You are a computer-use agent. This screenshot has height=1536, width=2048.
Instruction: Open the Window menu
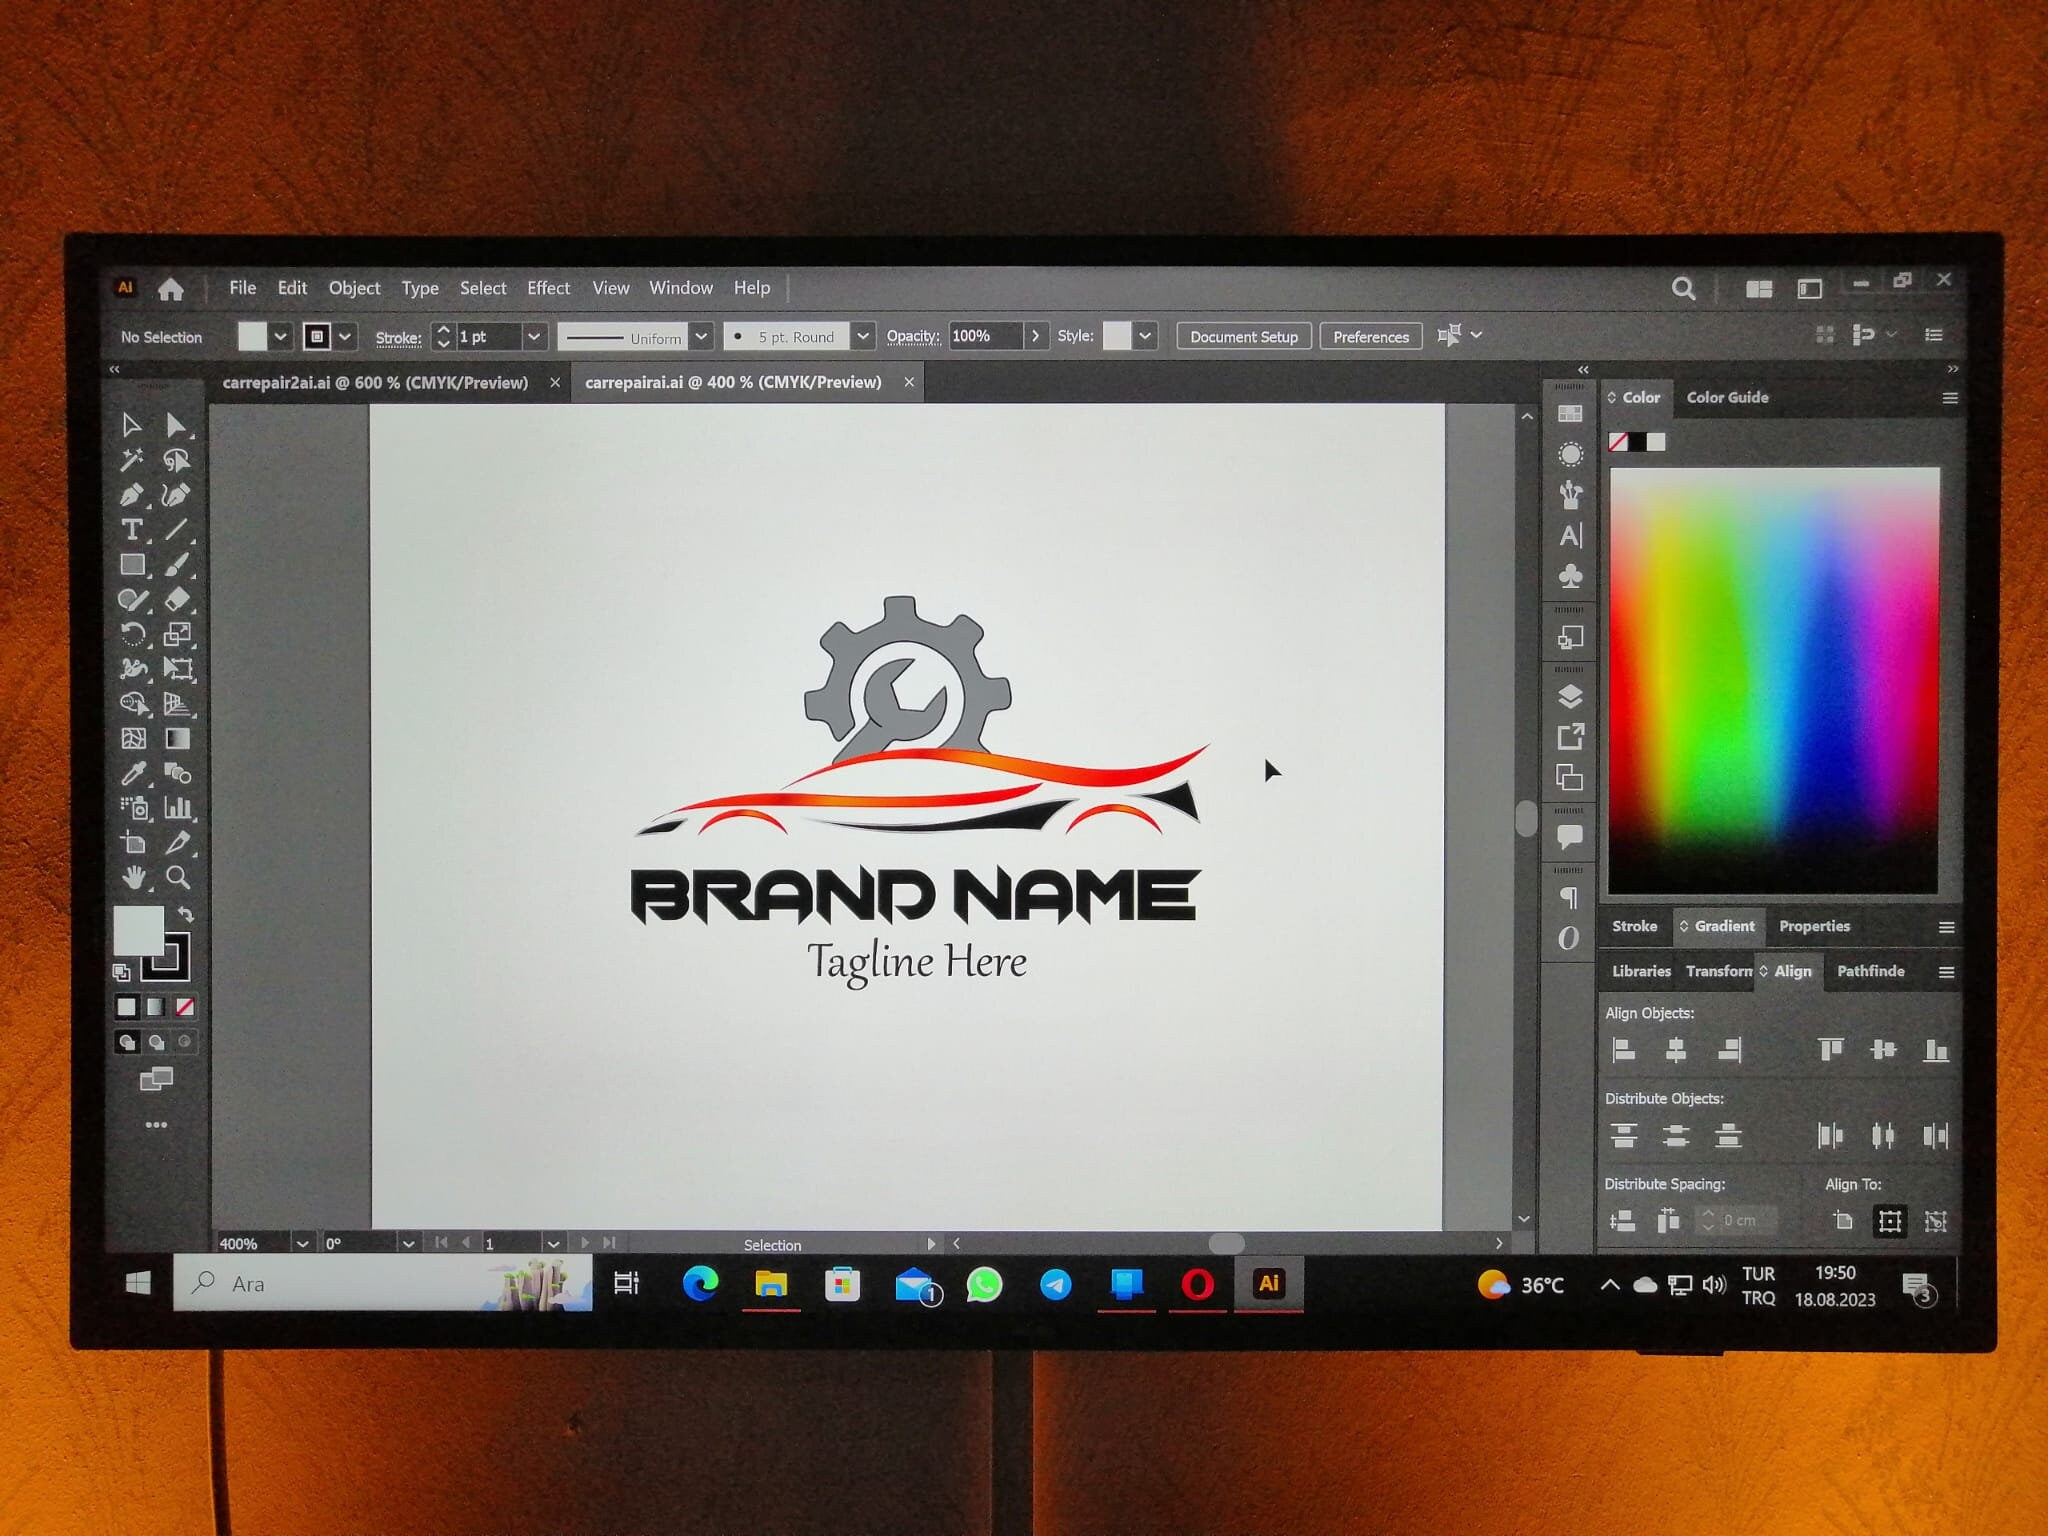click(681, 288)
